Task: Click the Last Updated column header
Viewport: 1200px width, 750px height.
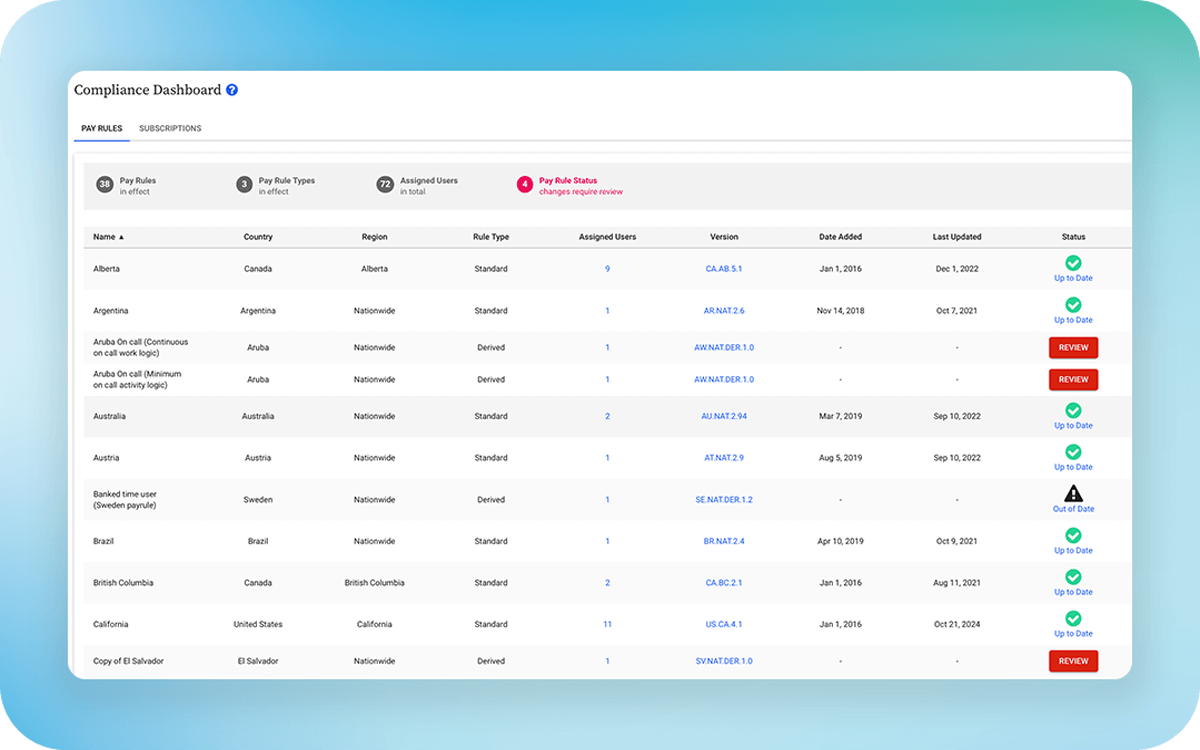Action: coord(957,237)
